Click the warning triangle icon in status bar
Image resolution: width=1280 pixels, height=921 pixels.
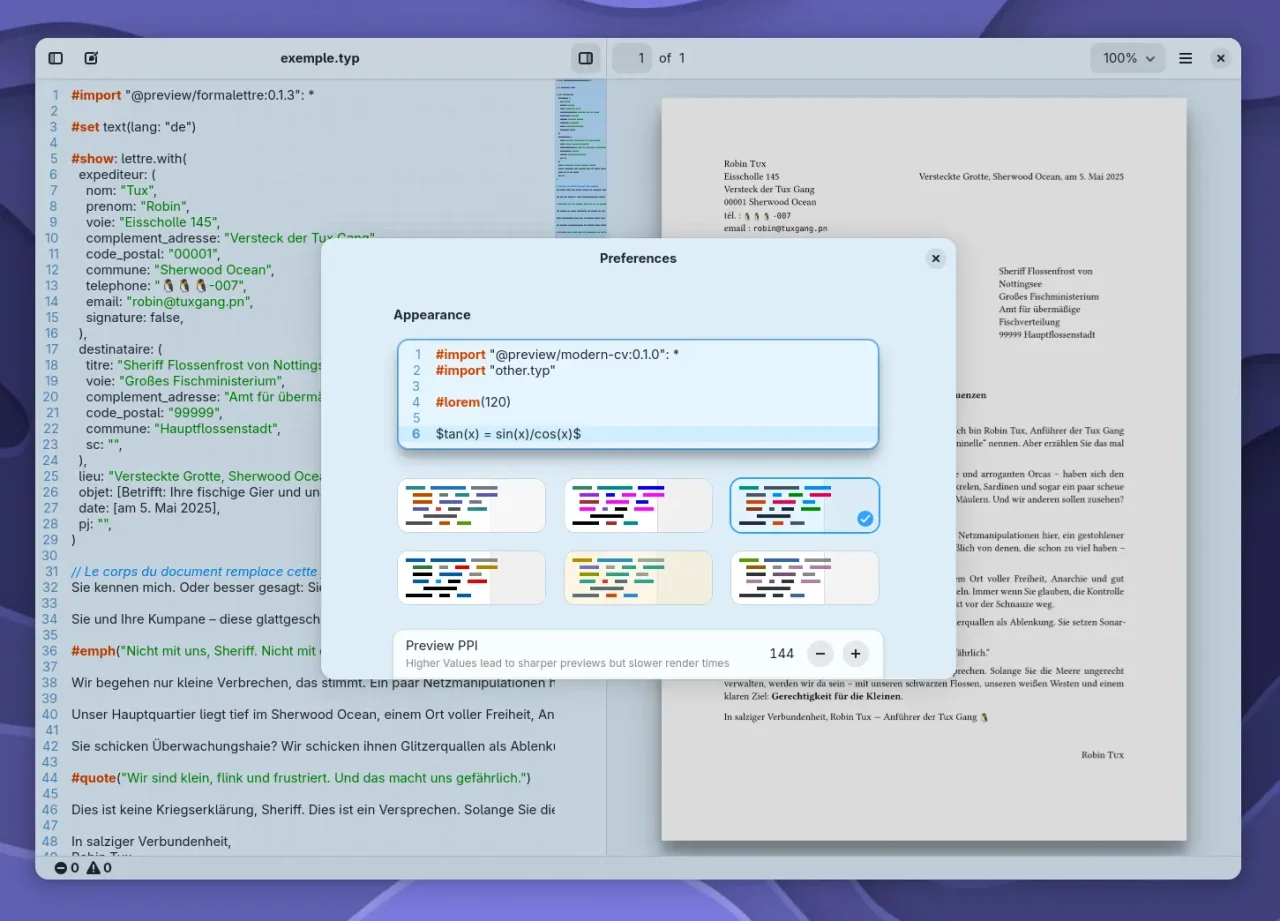point(93,868)
